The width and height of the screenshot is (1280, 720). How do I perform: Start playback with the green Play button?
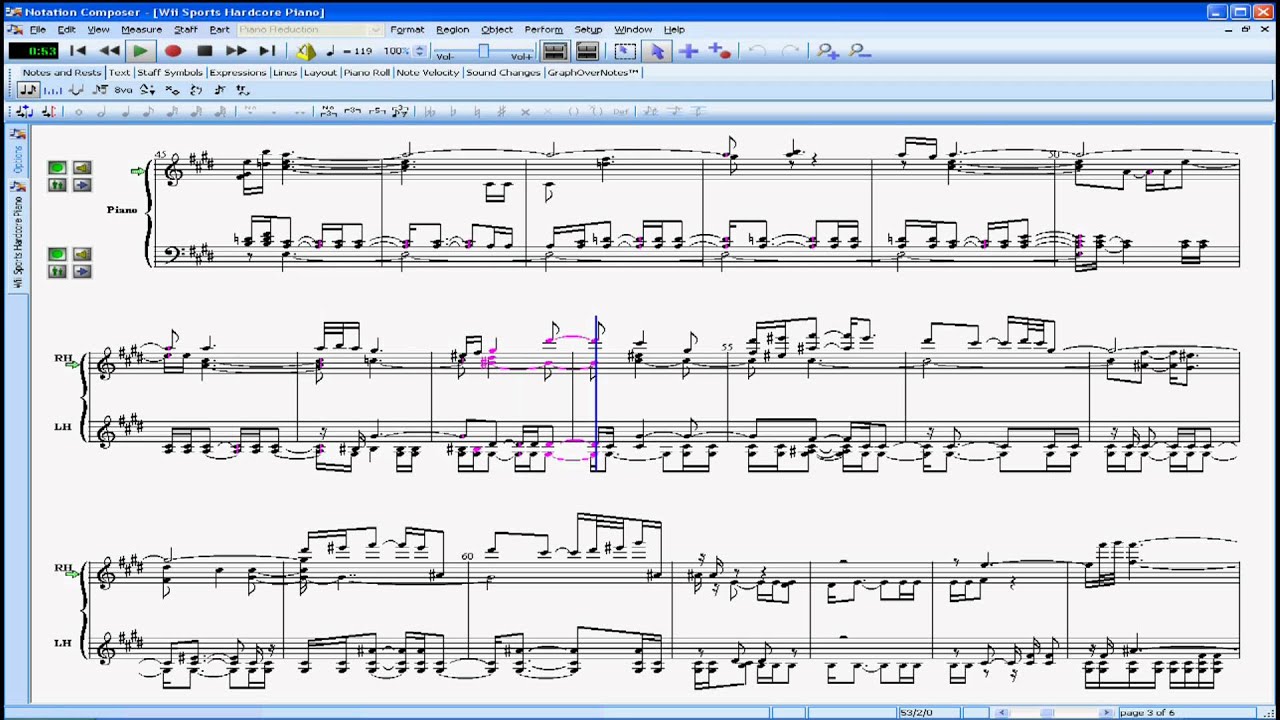[x=141, y=51]
